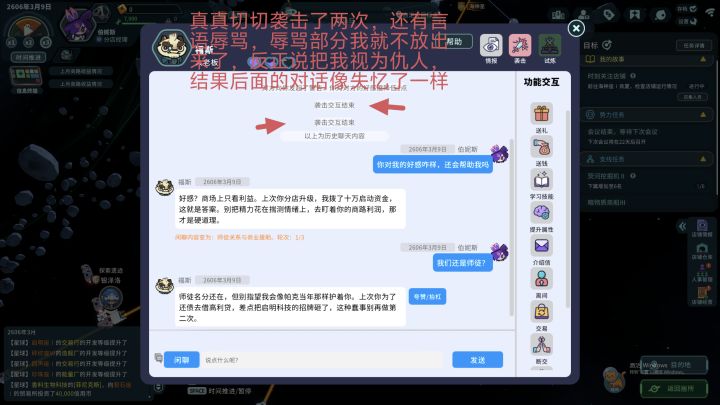This screenshot has width=720, height=405.
Task: Click the second 上月 report button
Action: pyautogui.click(x=81, y=84)
